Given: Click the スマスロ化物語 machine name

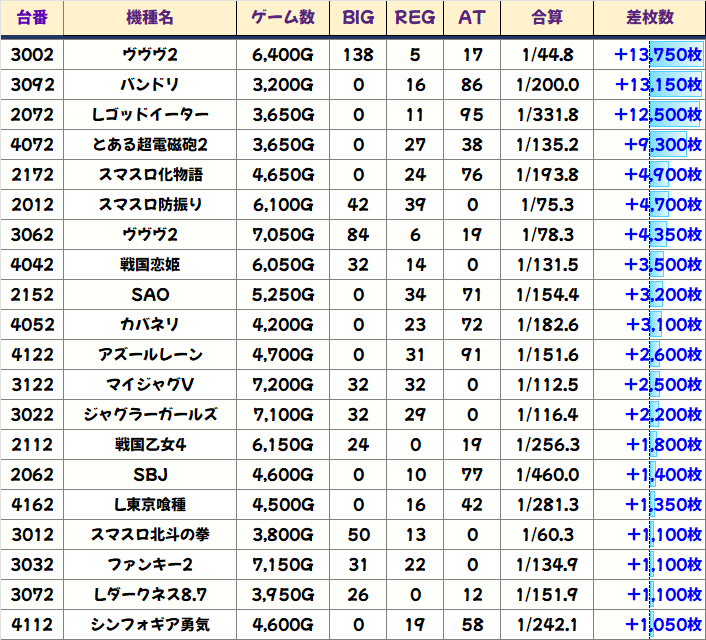Looking at the screenshot, I should pyautogui.click(x=153, y=175).
